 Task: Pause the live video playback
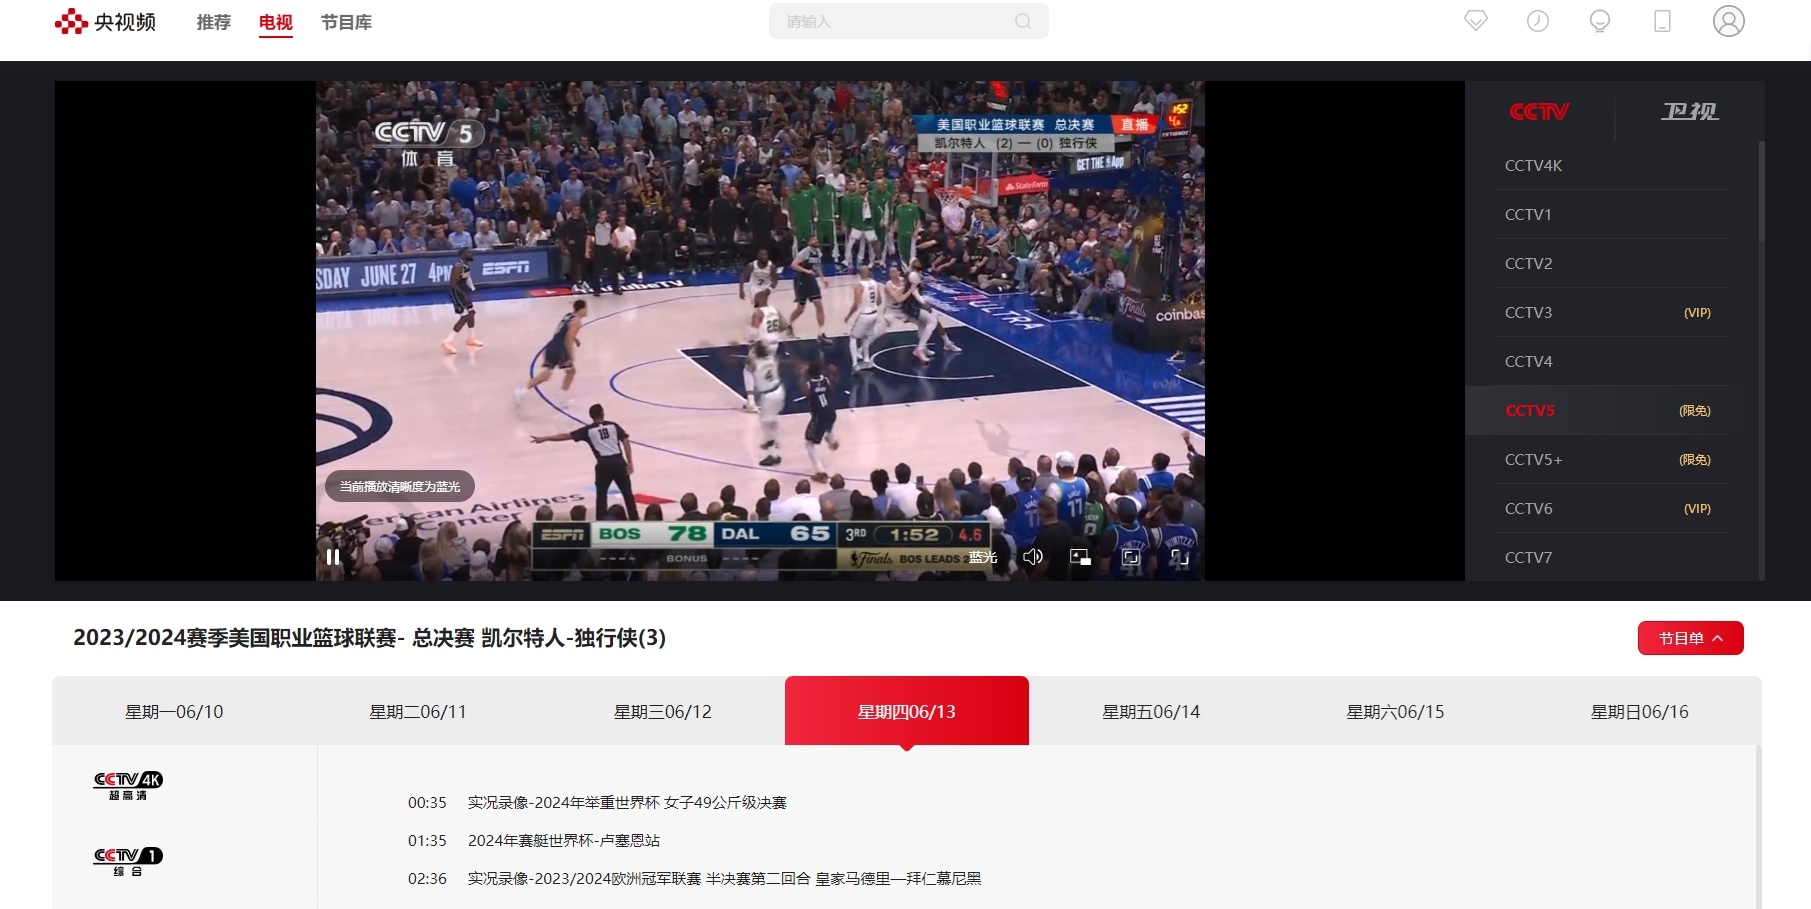333,557
